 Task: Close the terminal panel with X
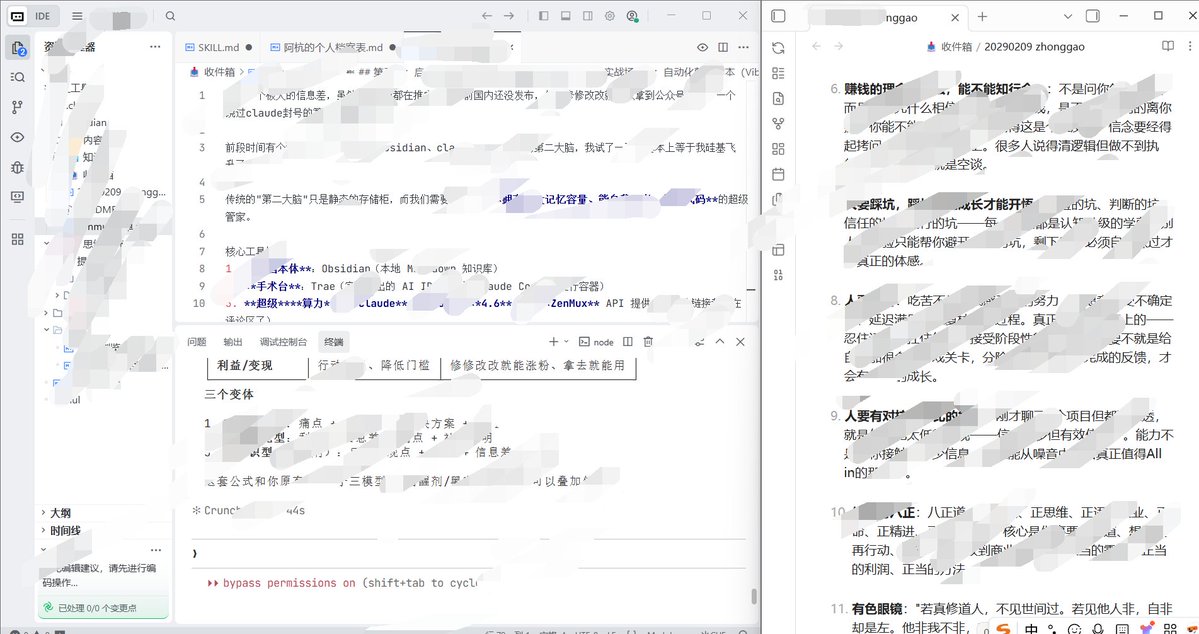point(740,342)
